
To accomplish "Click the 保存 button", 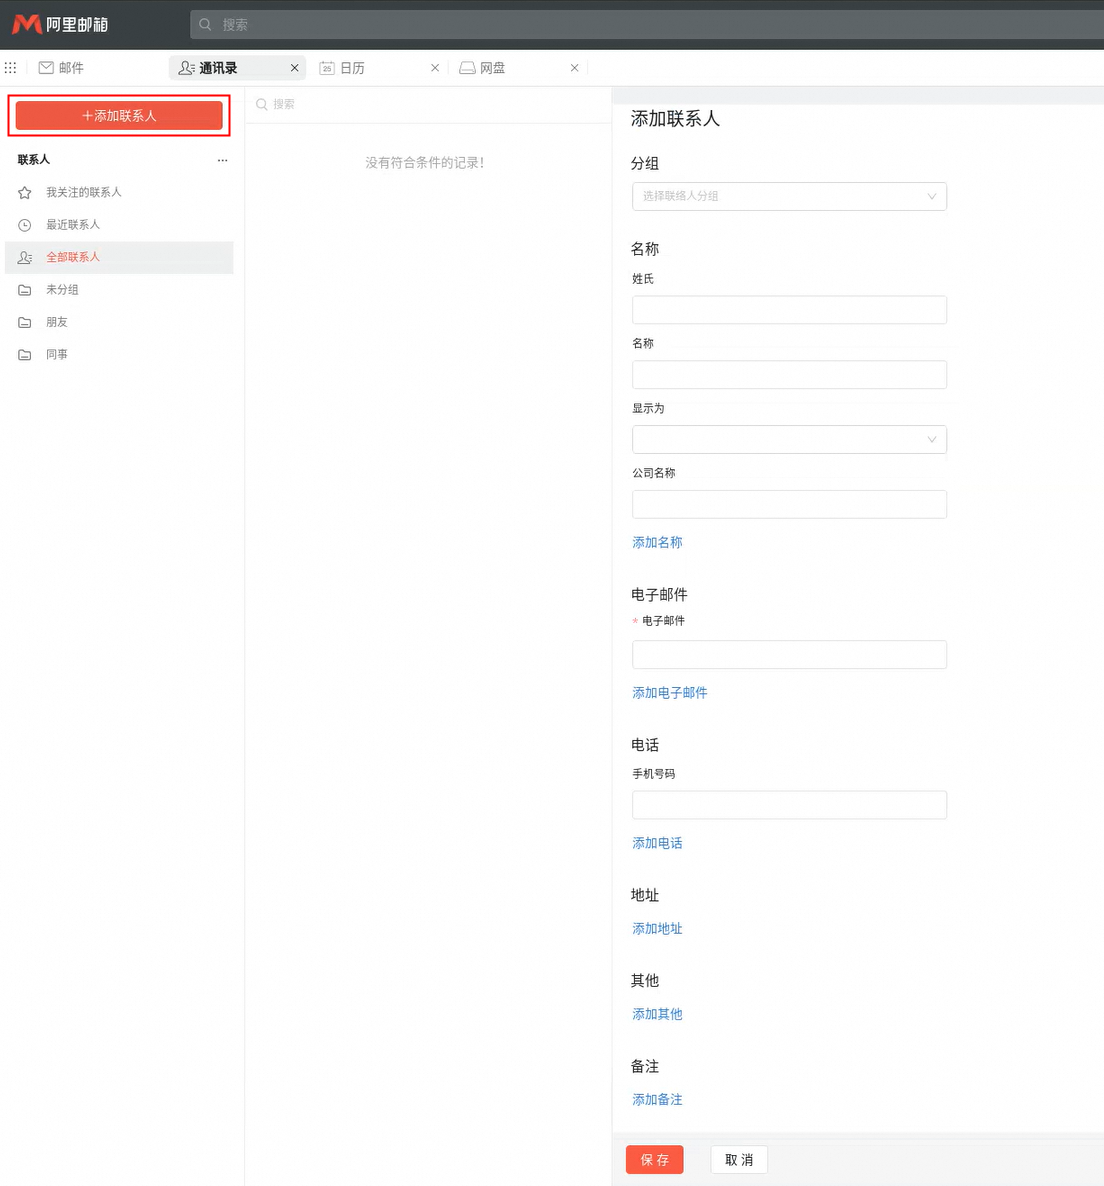I will tap(654, 1160).
